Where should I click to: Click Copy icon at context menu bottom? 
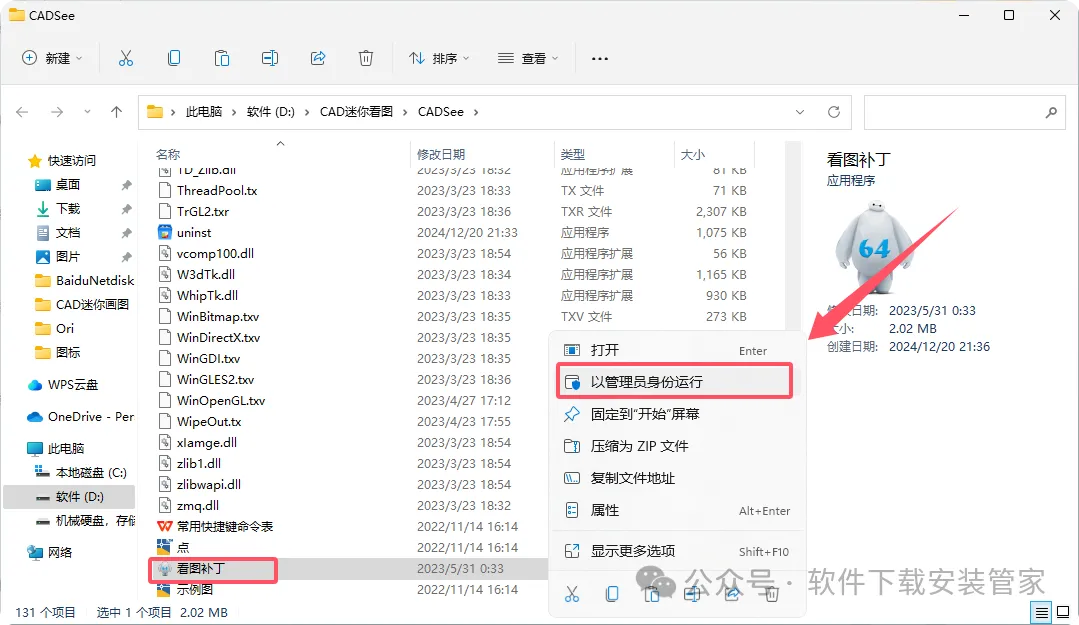pyautogui.click(x=612, y=594)
